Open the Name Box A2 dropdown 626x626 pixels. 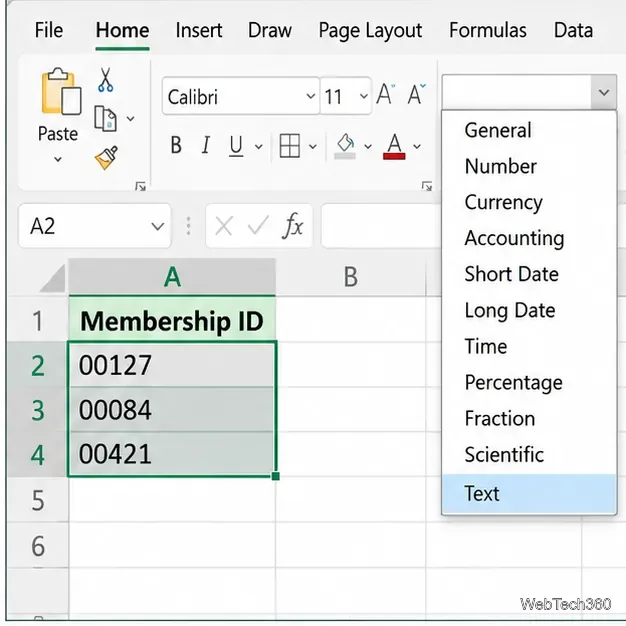(x=158, y=226)
